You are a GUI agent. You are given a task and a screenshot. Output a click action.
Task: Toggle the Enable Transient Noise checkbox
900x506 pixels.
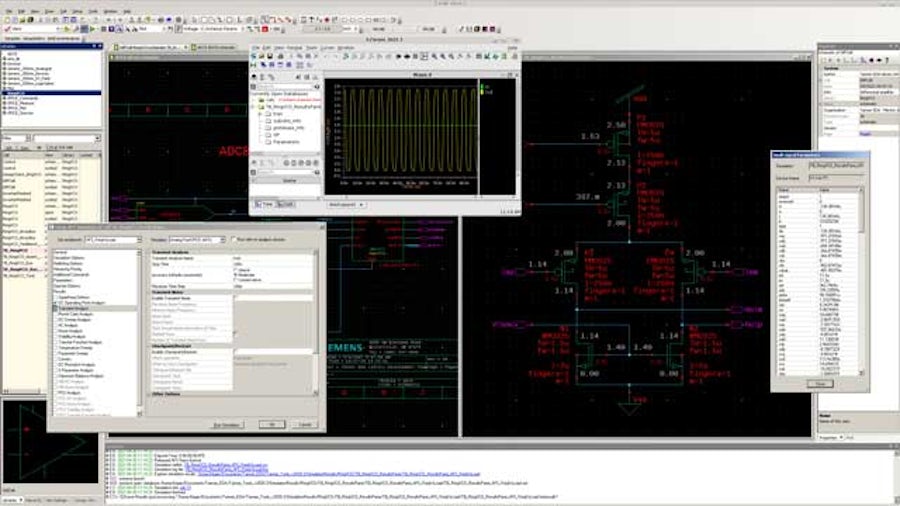[235, 298]
